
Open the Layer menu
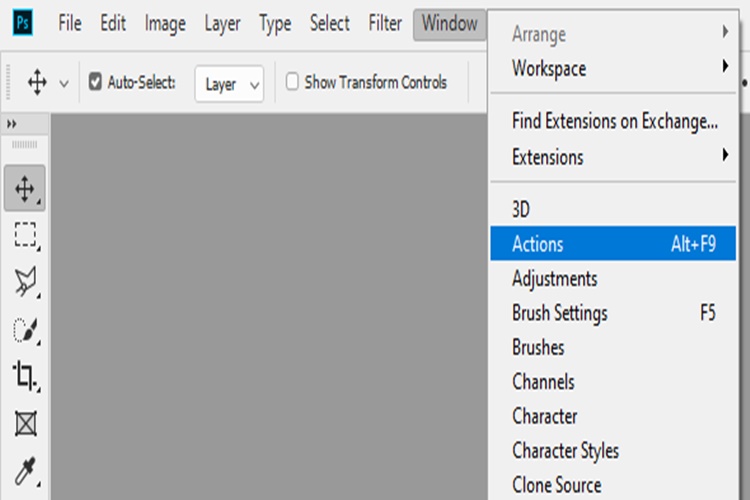click(x=222, y=24)
